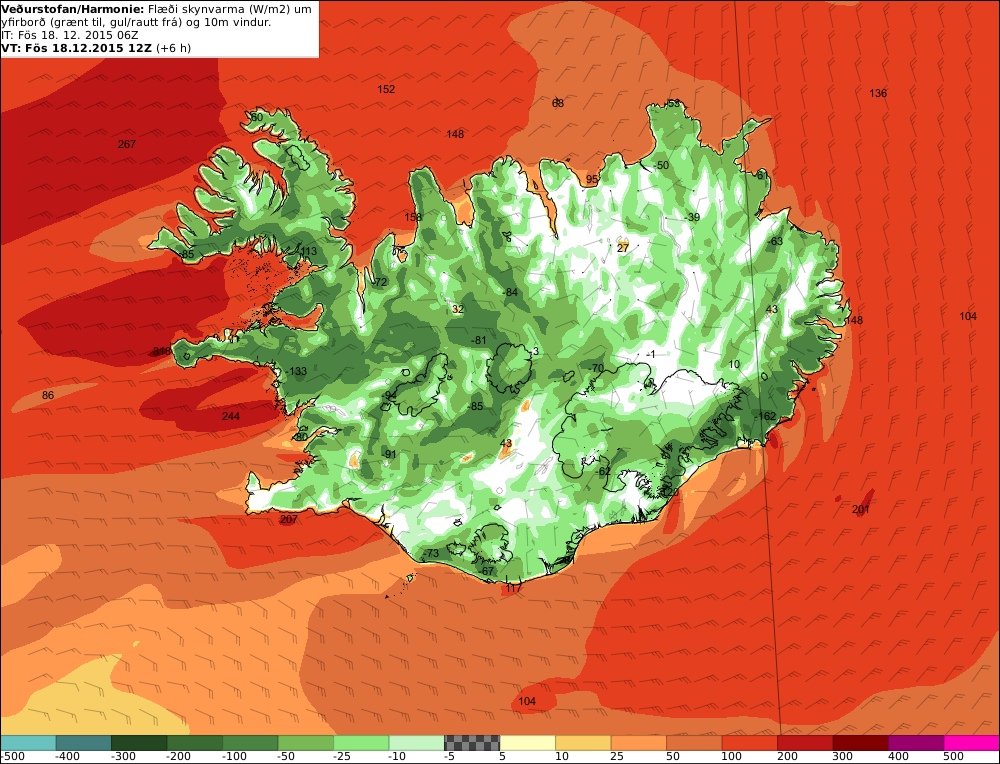Click the "-100" legend tick label
Image resolution: width=1000 pixels, height=764 pixels.
[x=234, y=757]
